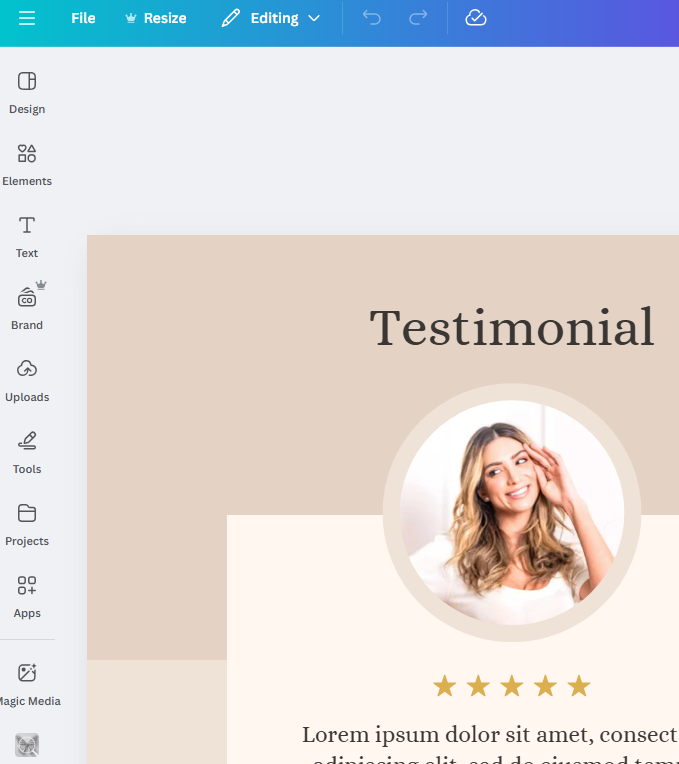Viewport: 679px width, 764px height.
Task: Redo the last action
Action: (x=418, y=19)
